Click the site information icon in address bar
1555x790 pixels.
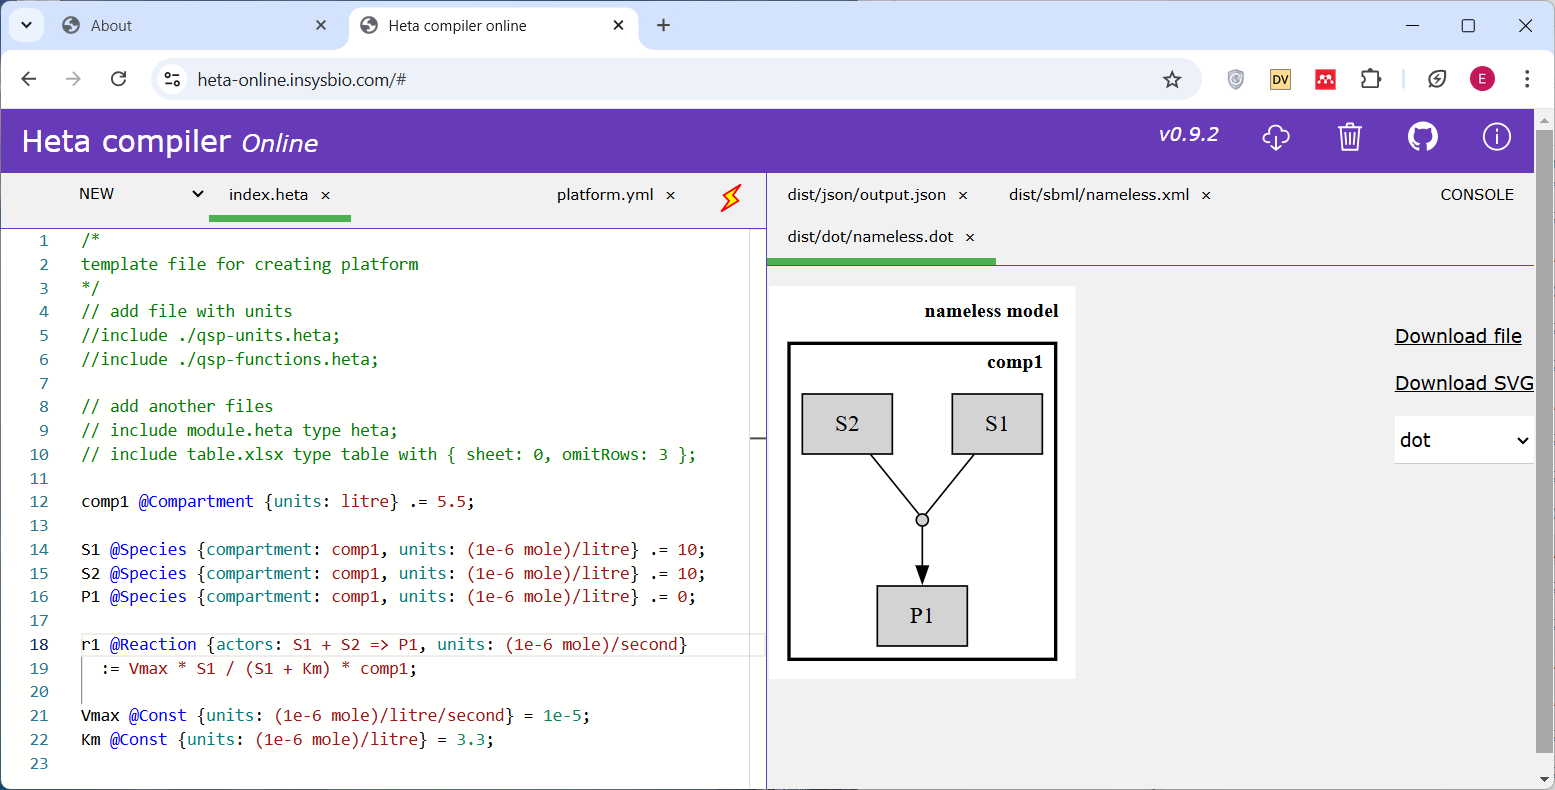(x=172, y=80)
